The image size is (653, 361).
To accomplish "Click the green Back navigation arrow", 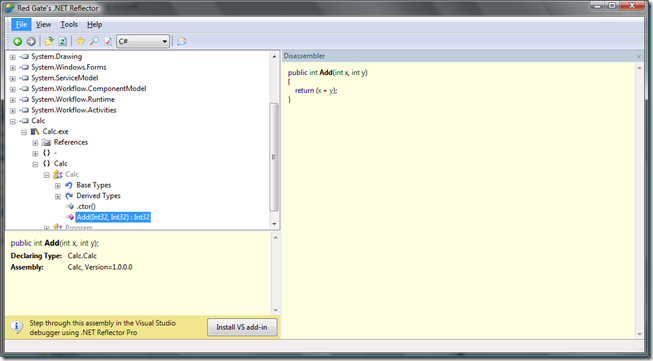I will pyautogui.click(x=17, y=41).
